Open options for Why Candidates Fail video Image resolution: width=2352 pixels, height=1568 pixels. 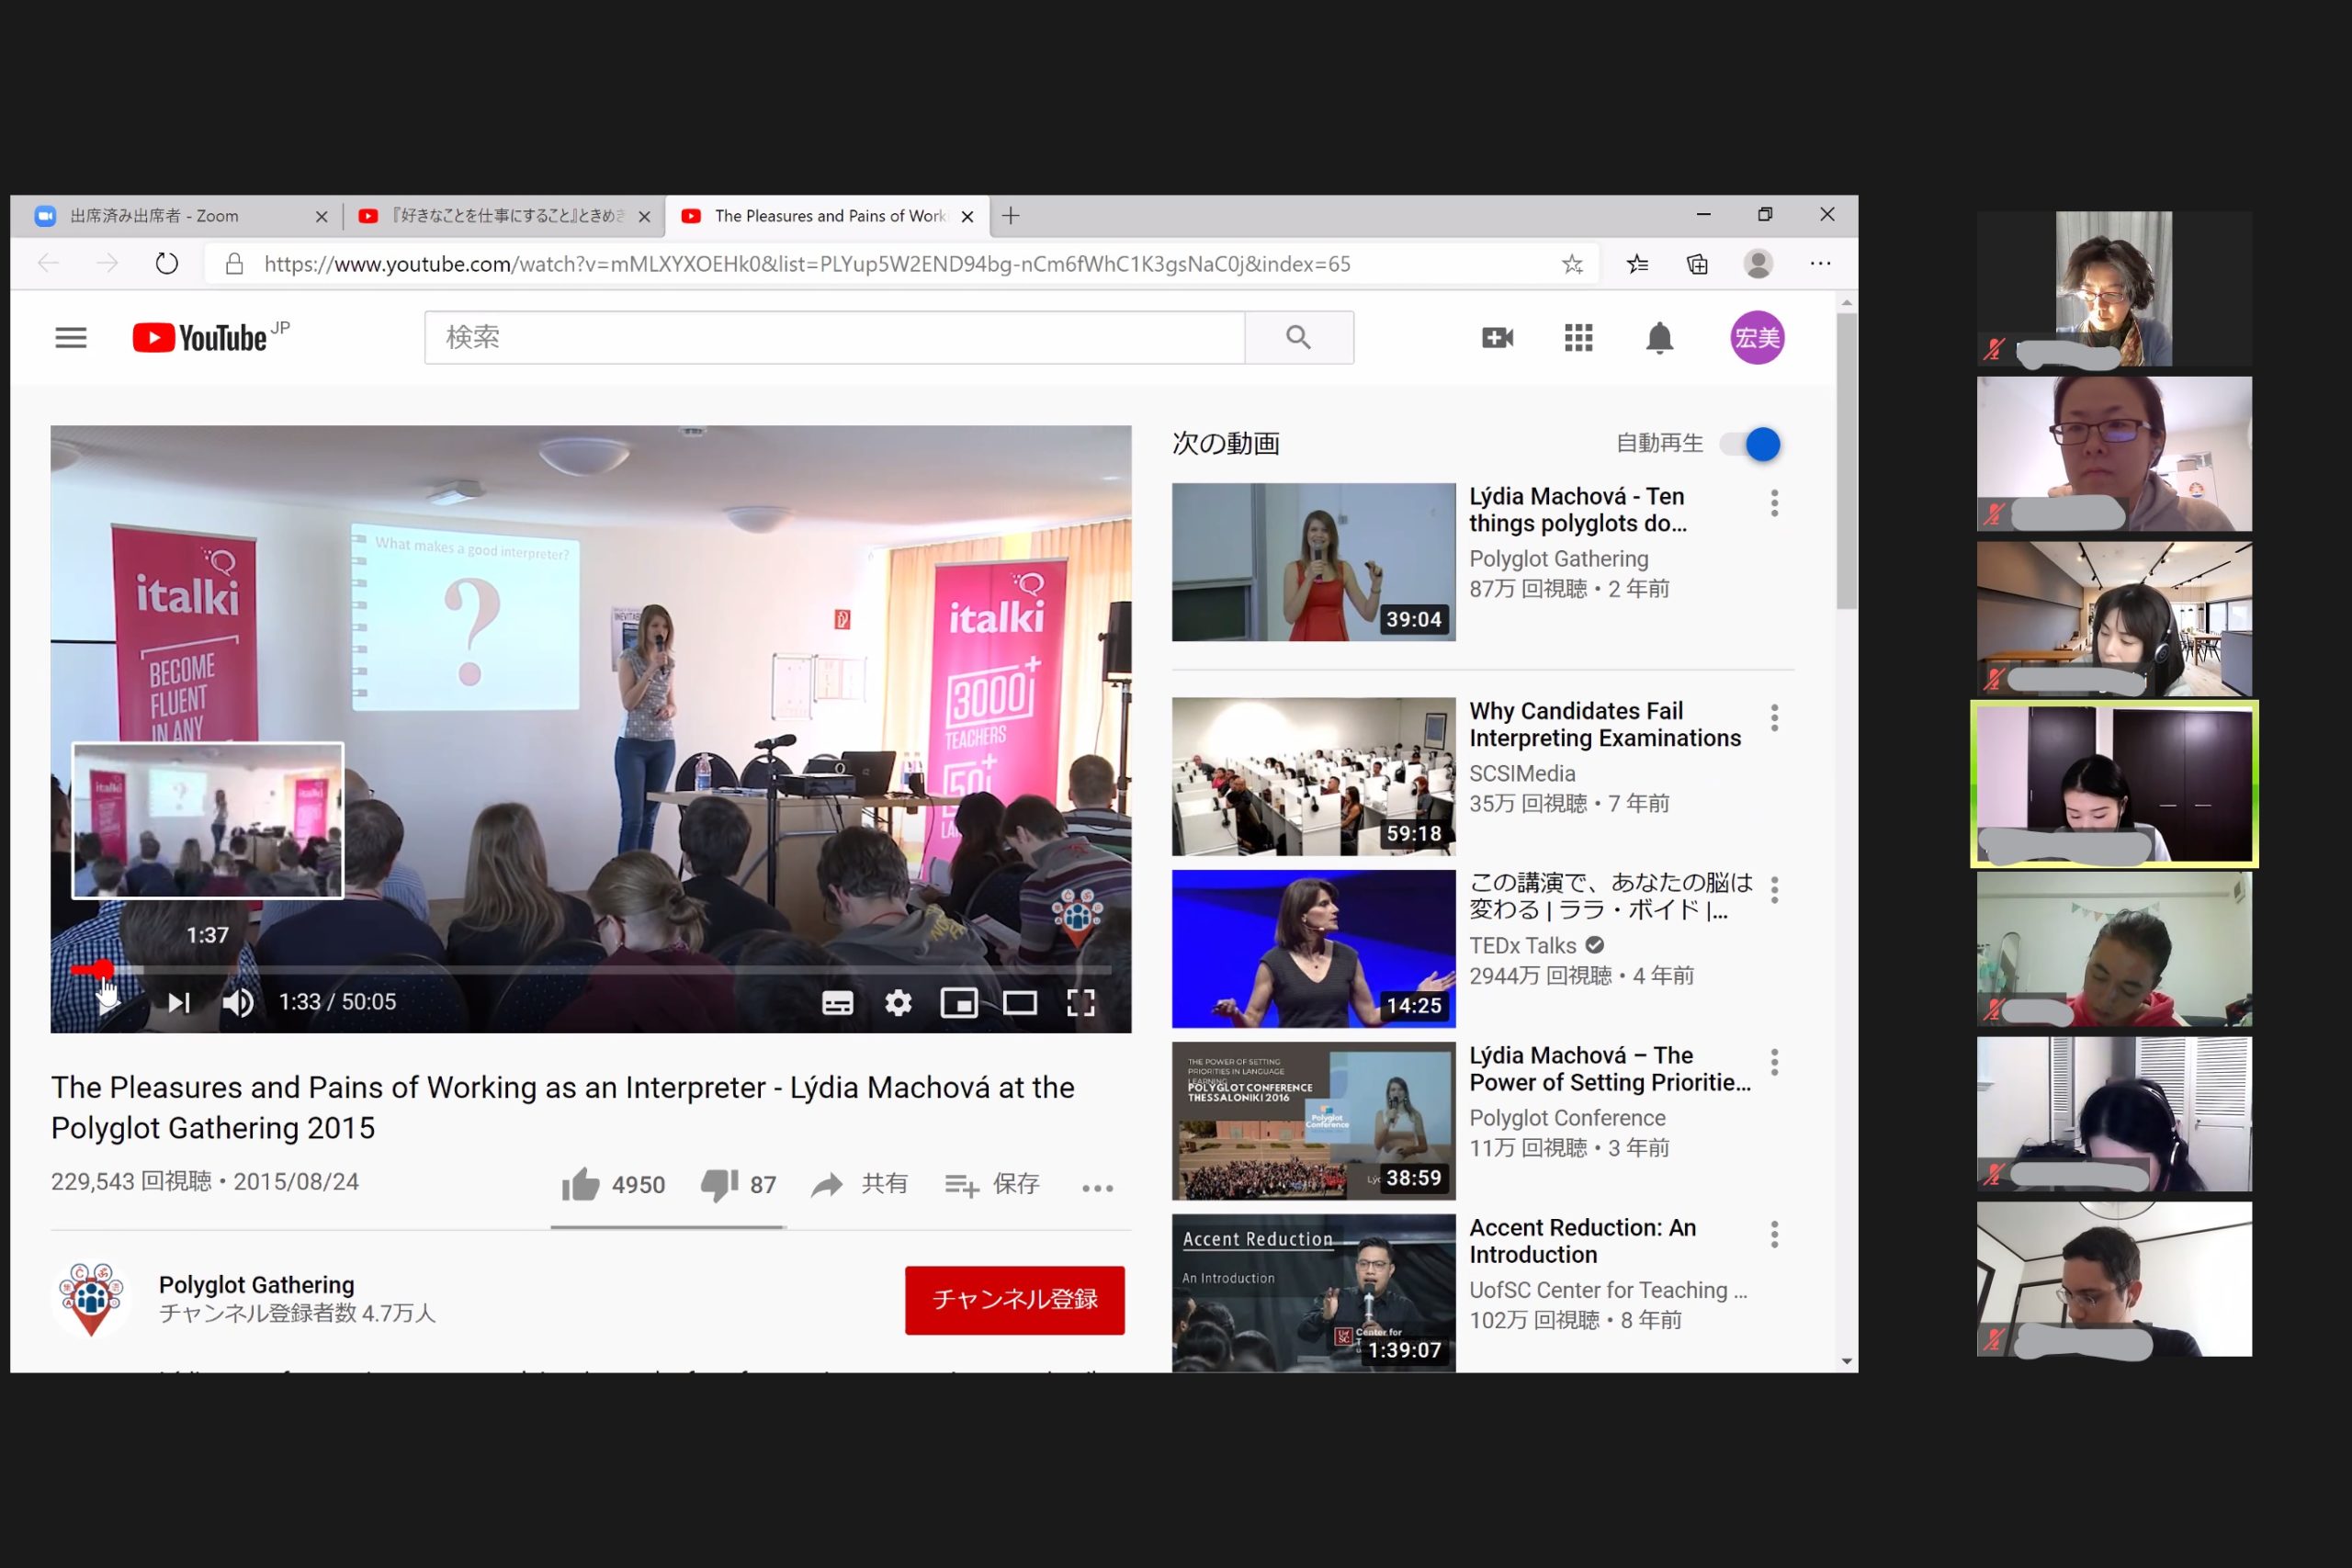click(x=1774, y=718)
